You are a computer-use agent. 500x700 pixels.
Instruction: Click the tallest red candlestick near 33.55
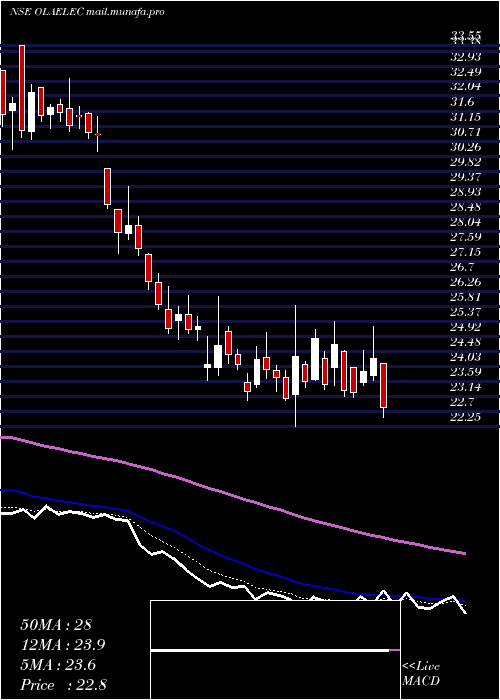click(22, 88)
